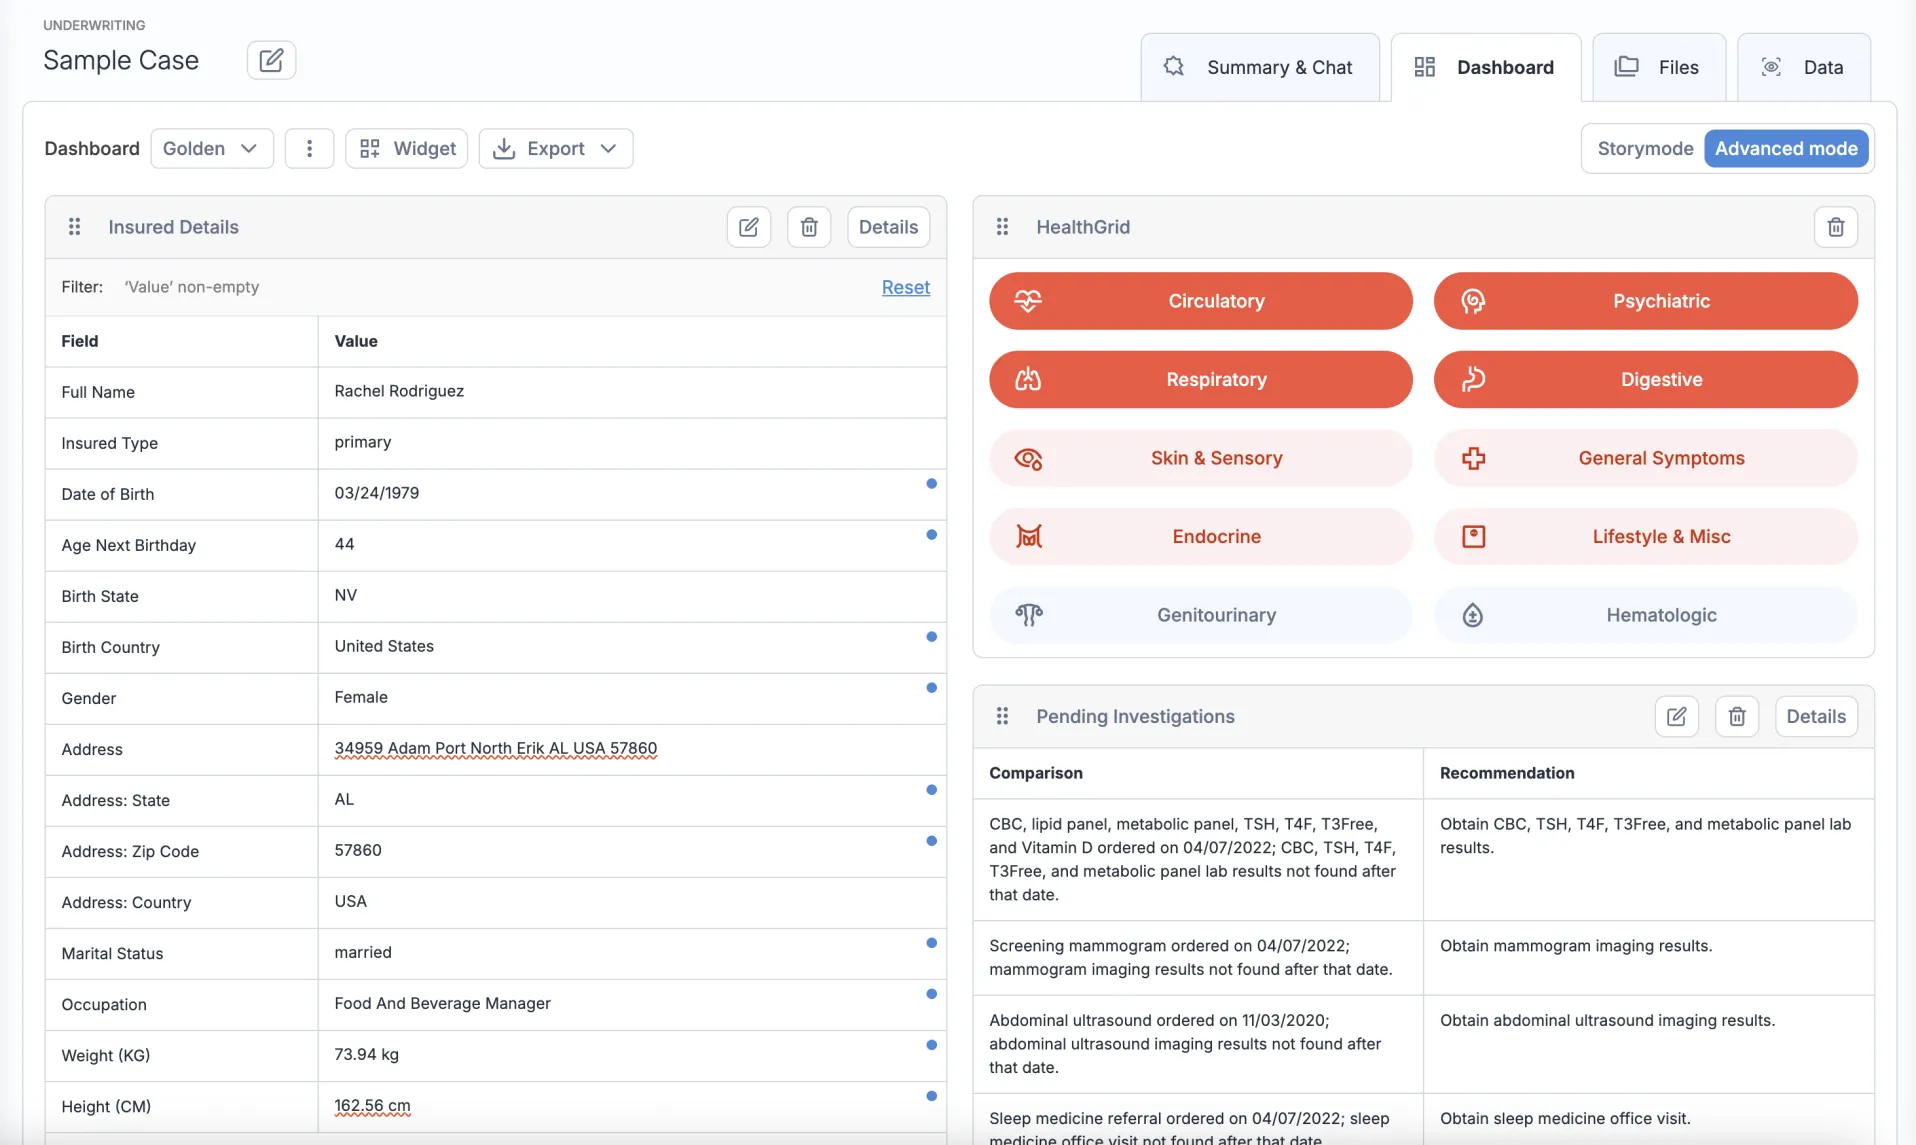Click the 162.56 cm height value
This screenshot has height=1145, width=1916.
coord(372,1106)
